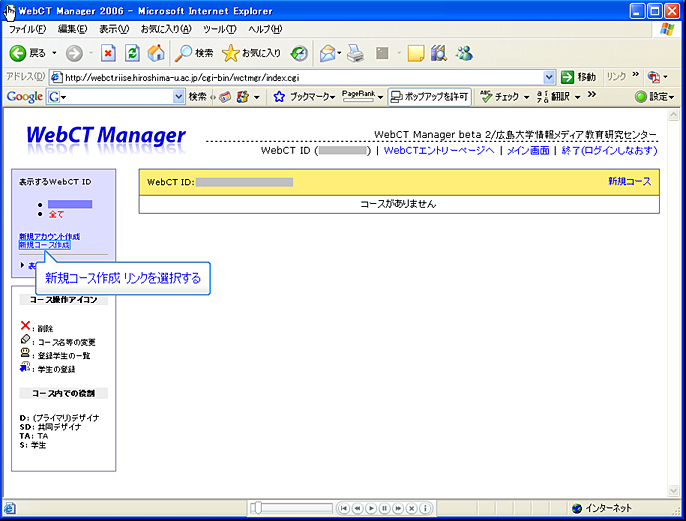Click the Google toolbar search input
The height and width of the screenshot is (521, 686).
116,97
